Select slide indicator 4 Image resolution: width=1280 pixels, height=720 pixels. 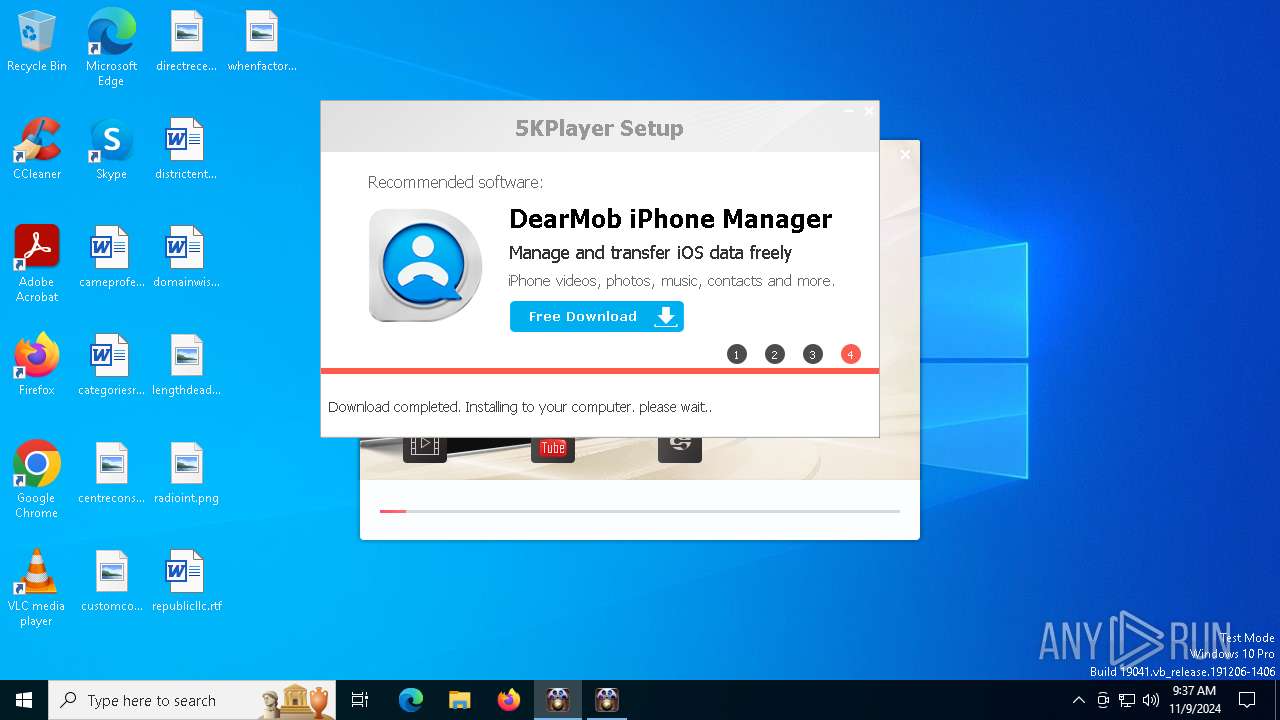851,354
